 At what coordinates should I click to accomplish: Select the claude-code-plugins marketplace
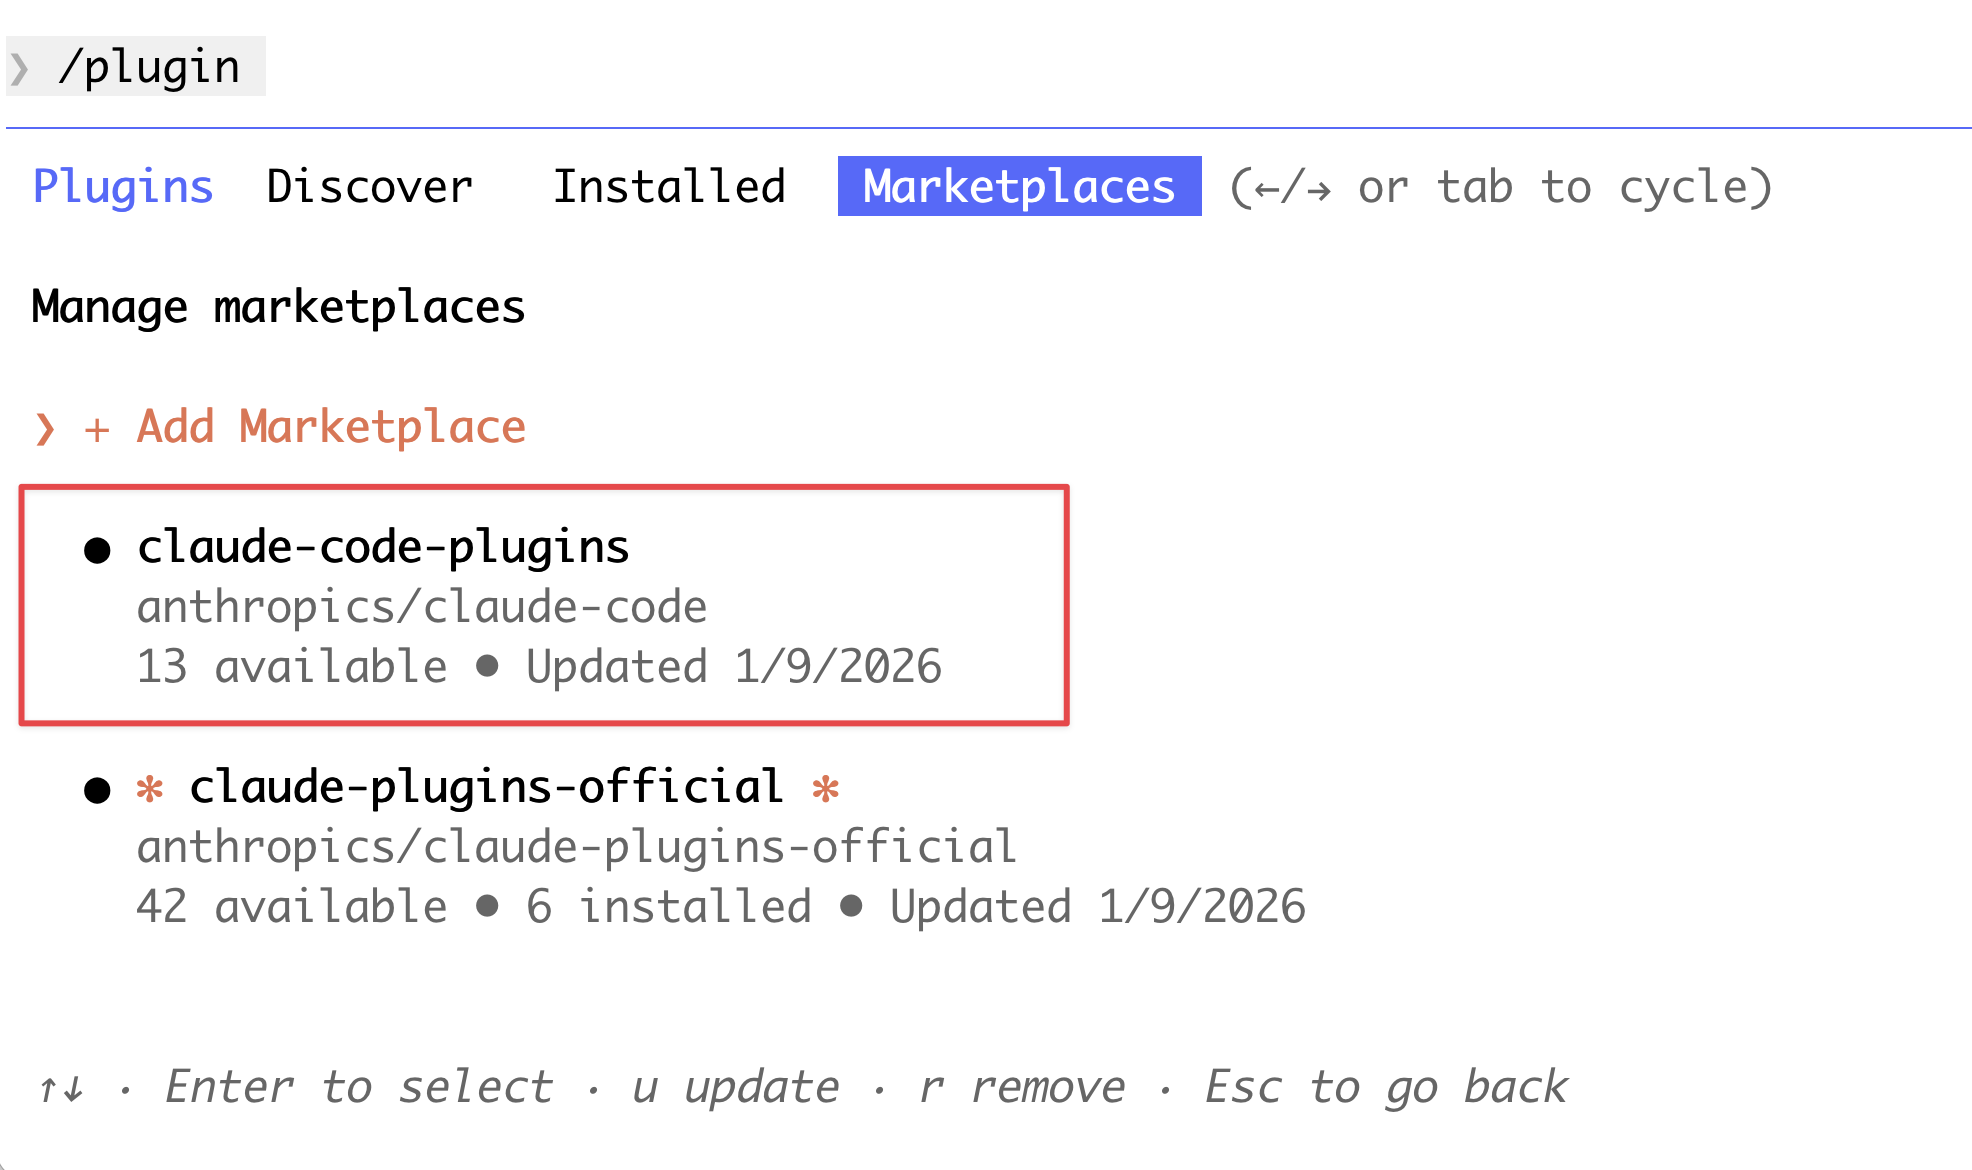383,547
